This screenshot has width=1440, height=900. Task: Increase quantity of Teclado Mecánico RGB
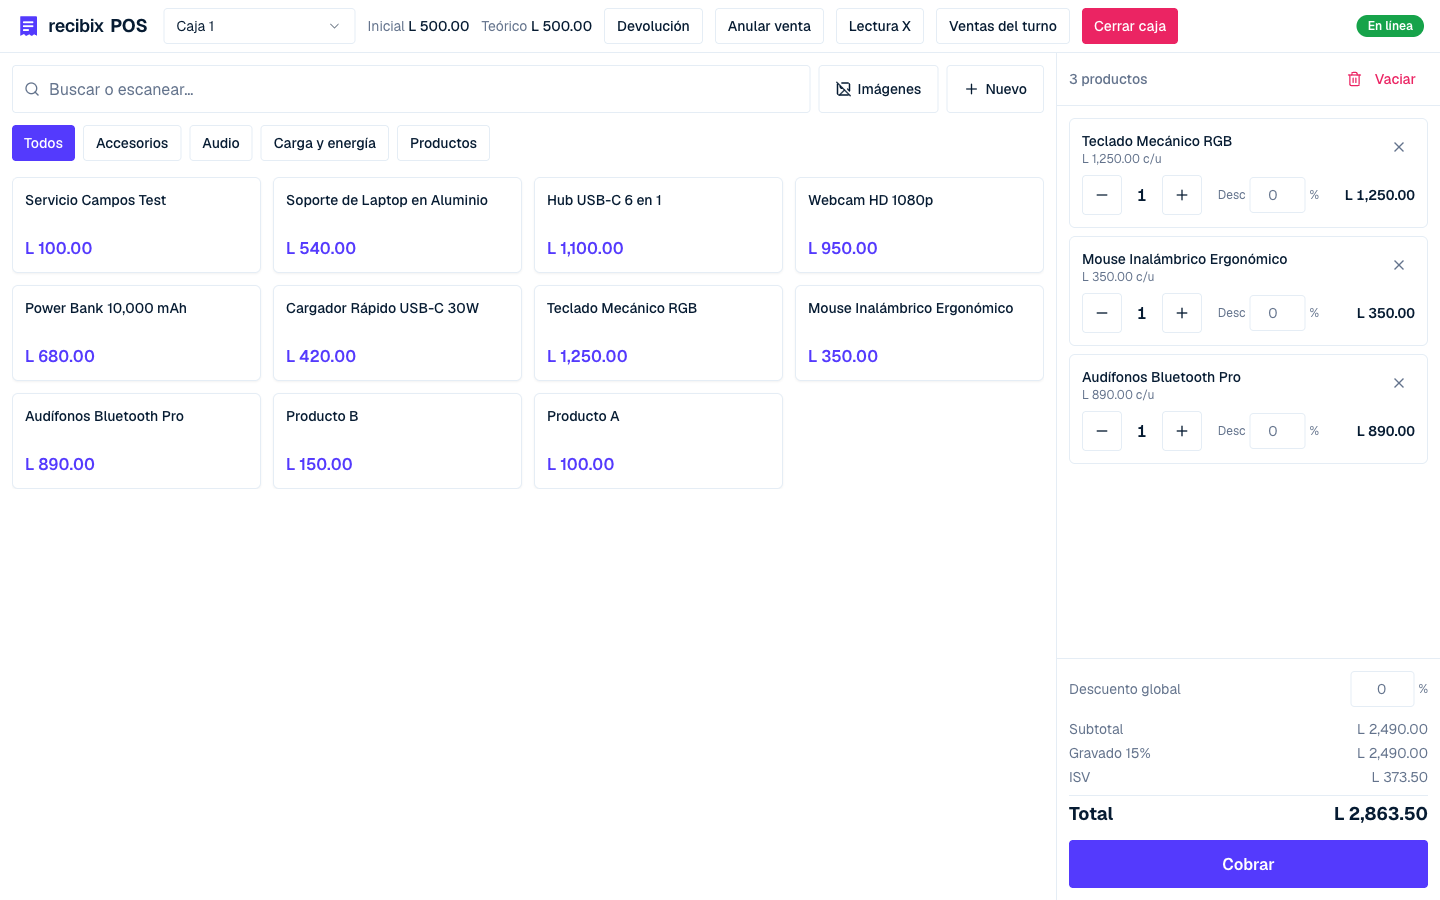coord(1182,195)
